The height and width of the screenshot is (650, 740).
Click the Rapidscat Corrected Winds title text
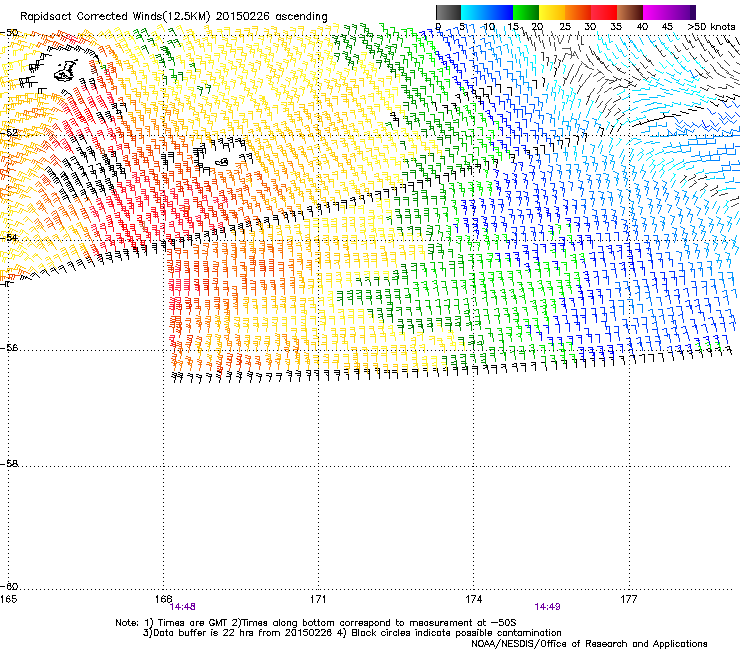pyautogui.click(x=174, y=17)
